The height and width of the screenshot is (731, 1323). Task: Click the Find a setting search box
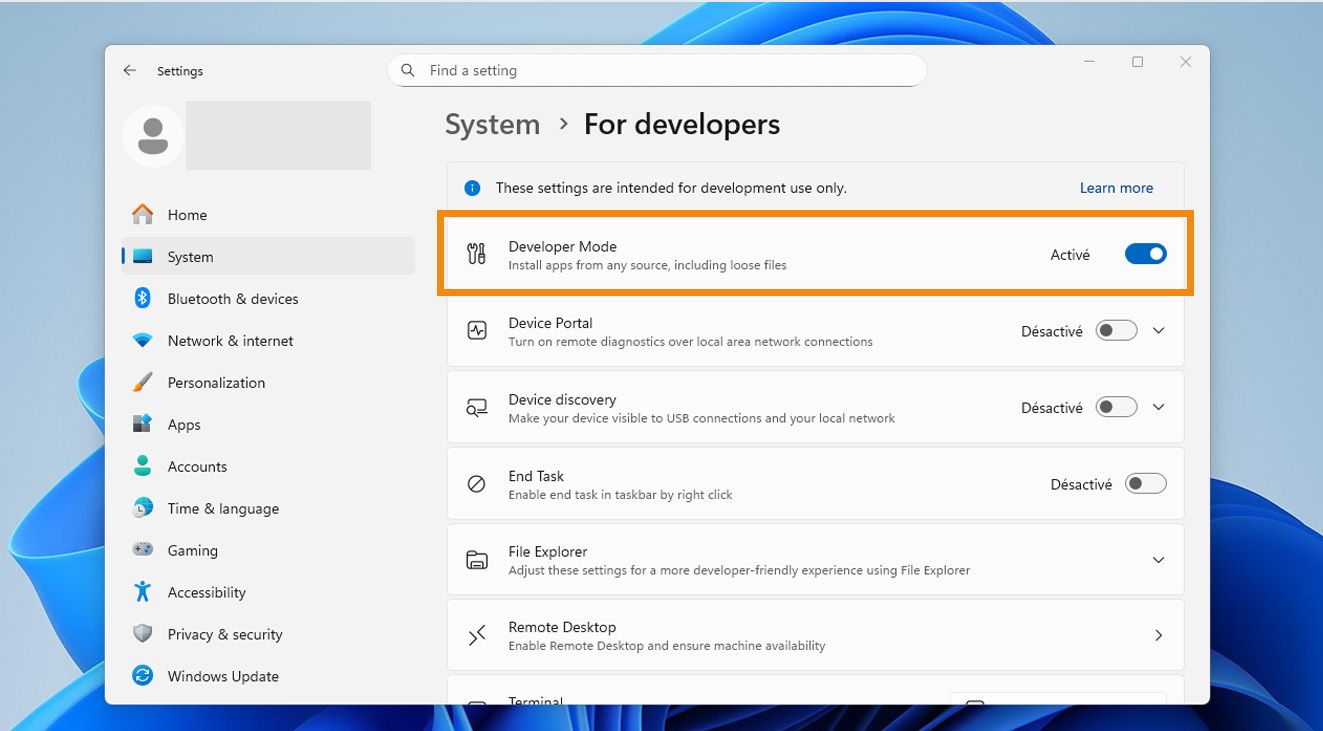pyautogui.click(x=657, y=71)
